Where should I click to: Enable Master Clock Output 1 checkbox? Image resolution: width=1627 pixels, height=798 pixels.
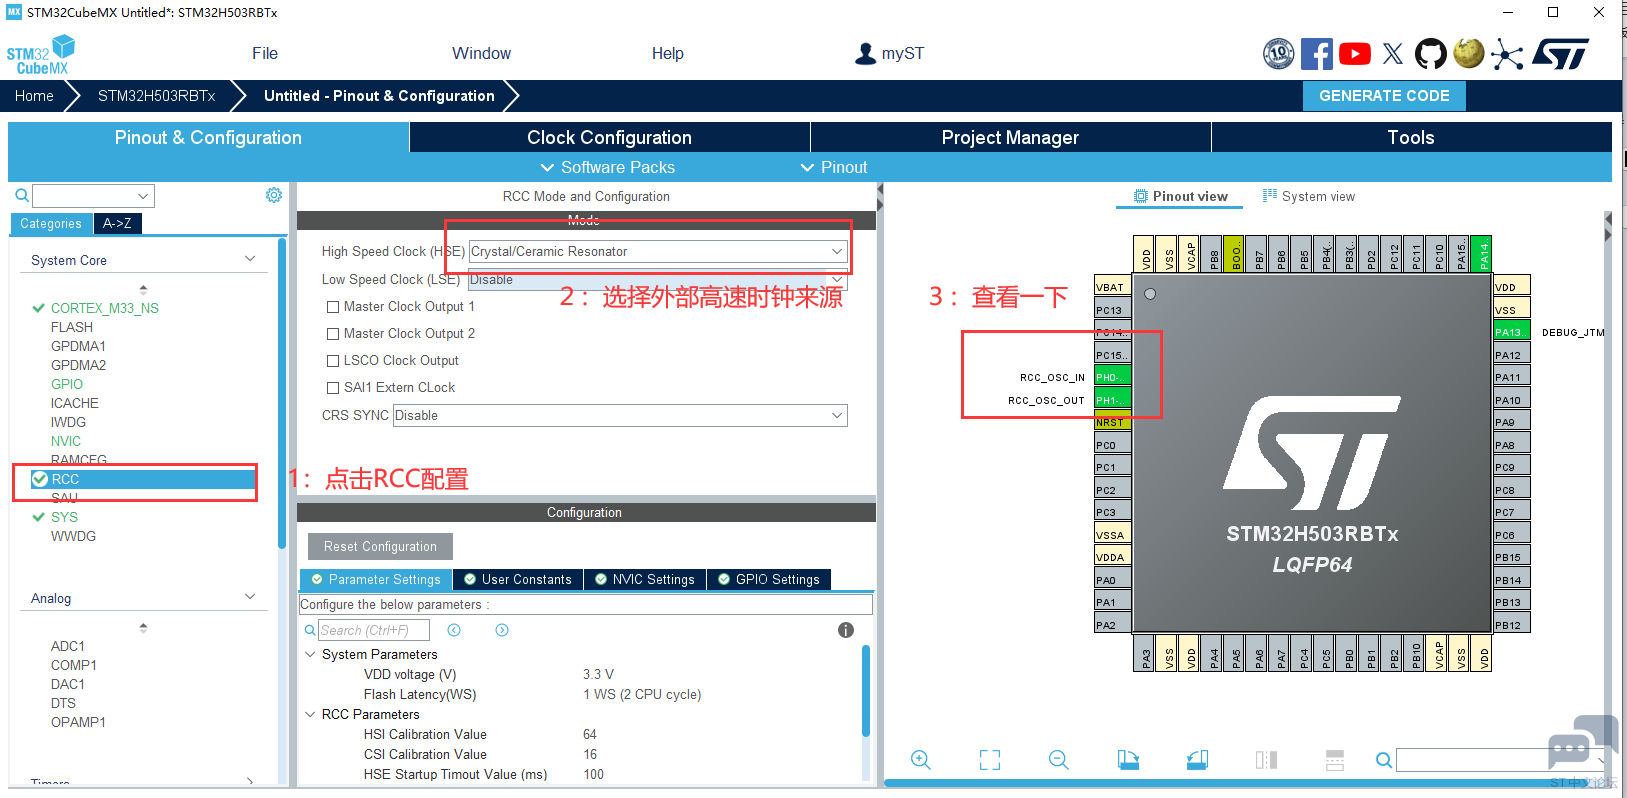333,307
